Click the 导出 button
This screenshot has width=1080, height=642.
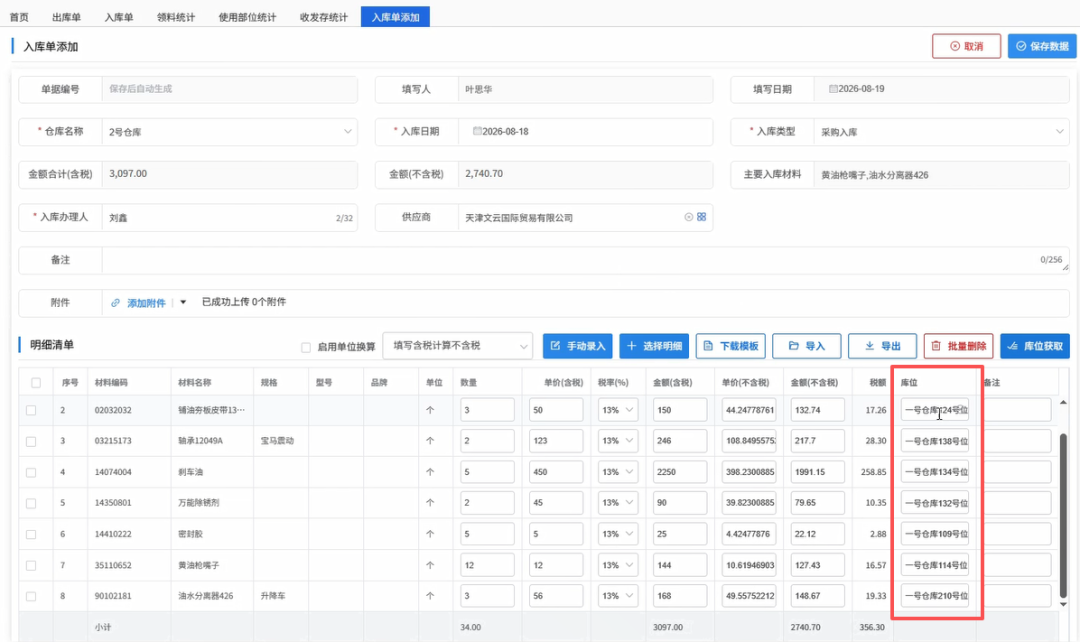pyautogui.click(x=882, y=346)
